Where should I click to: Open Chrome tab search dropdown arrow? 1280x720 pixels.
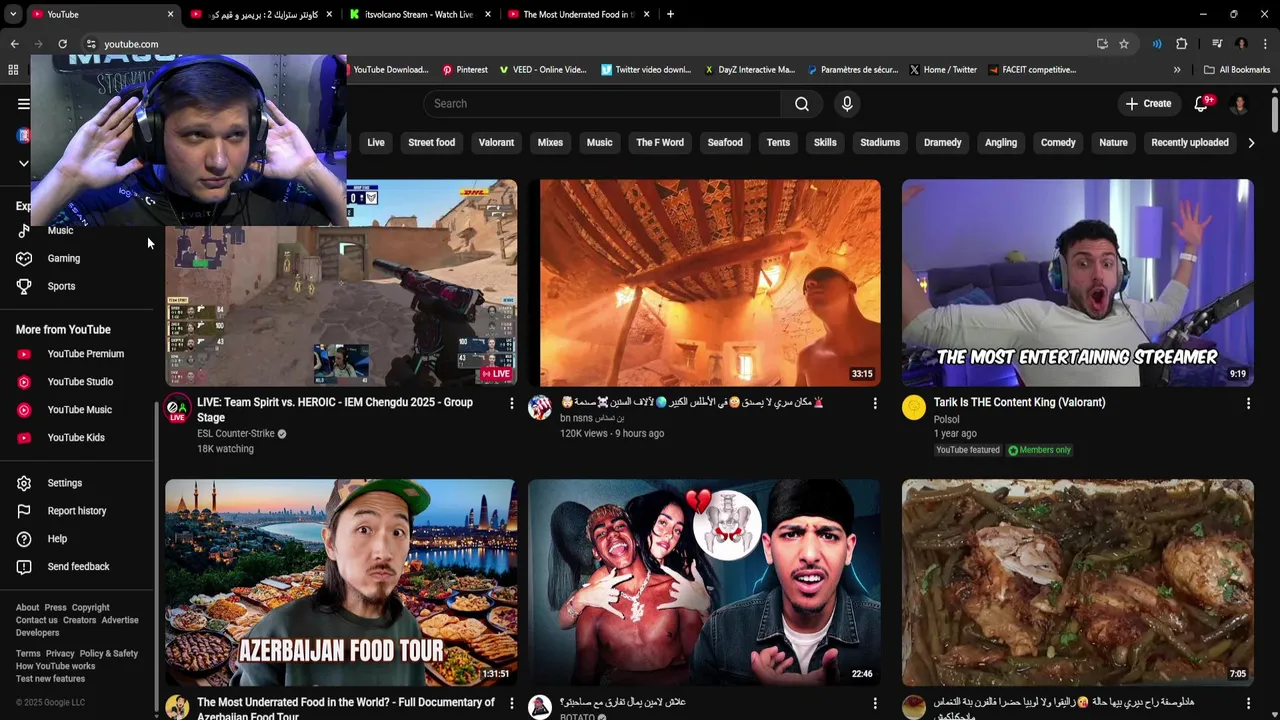pos(12,14)
